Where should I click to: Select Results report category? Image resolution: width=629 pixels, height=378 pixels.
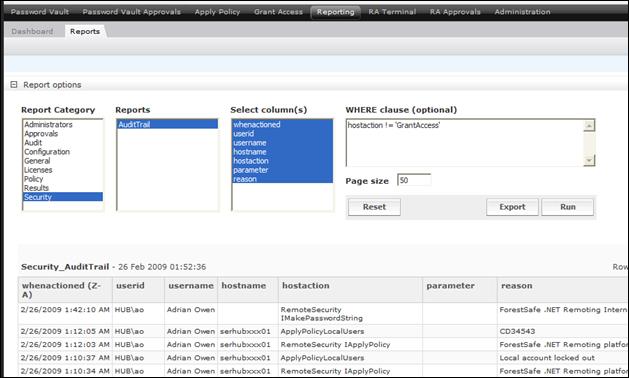62,188
